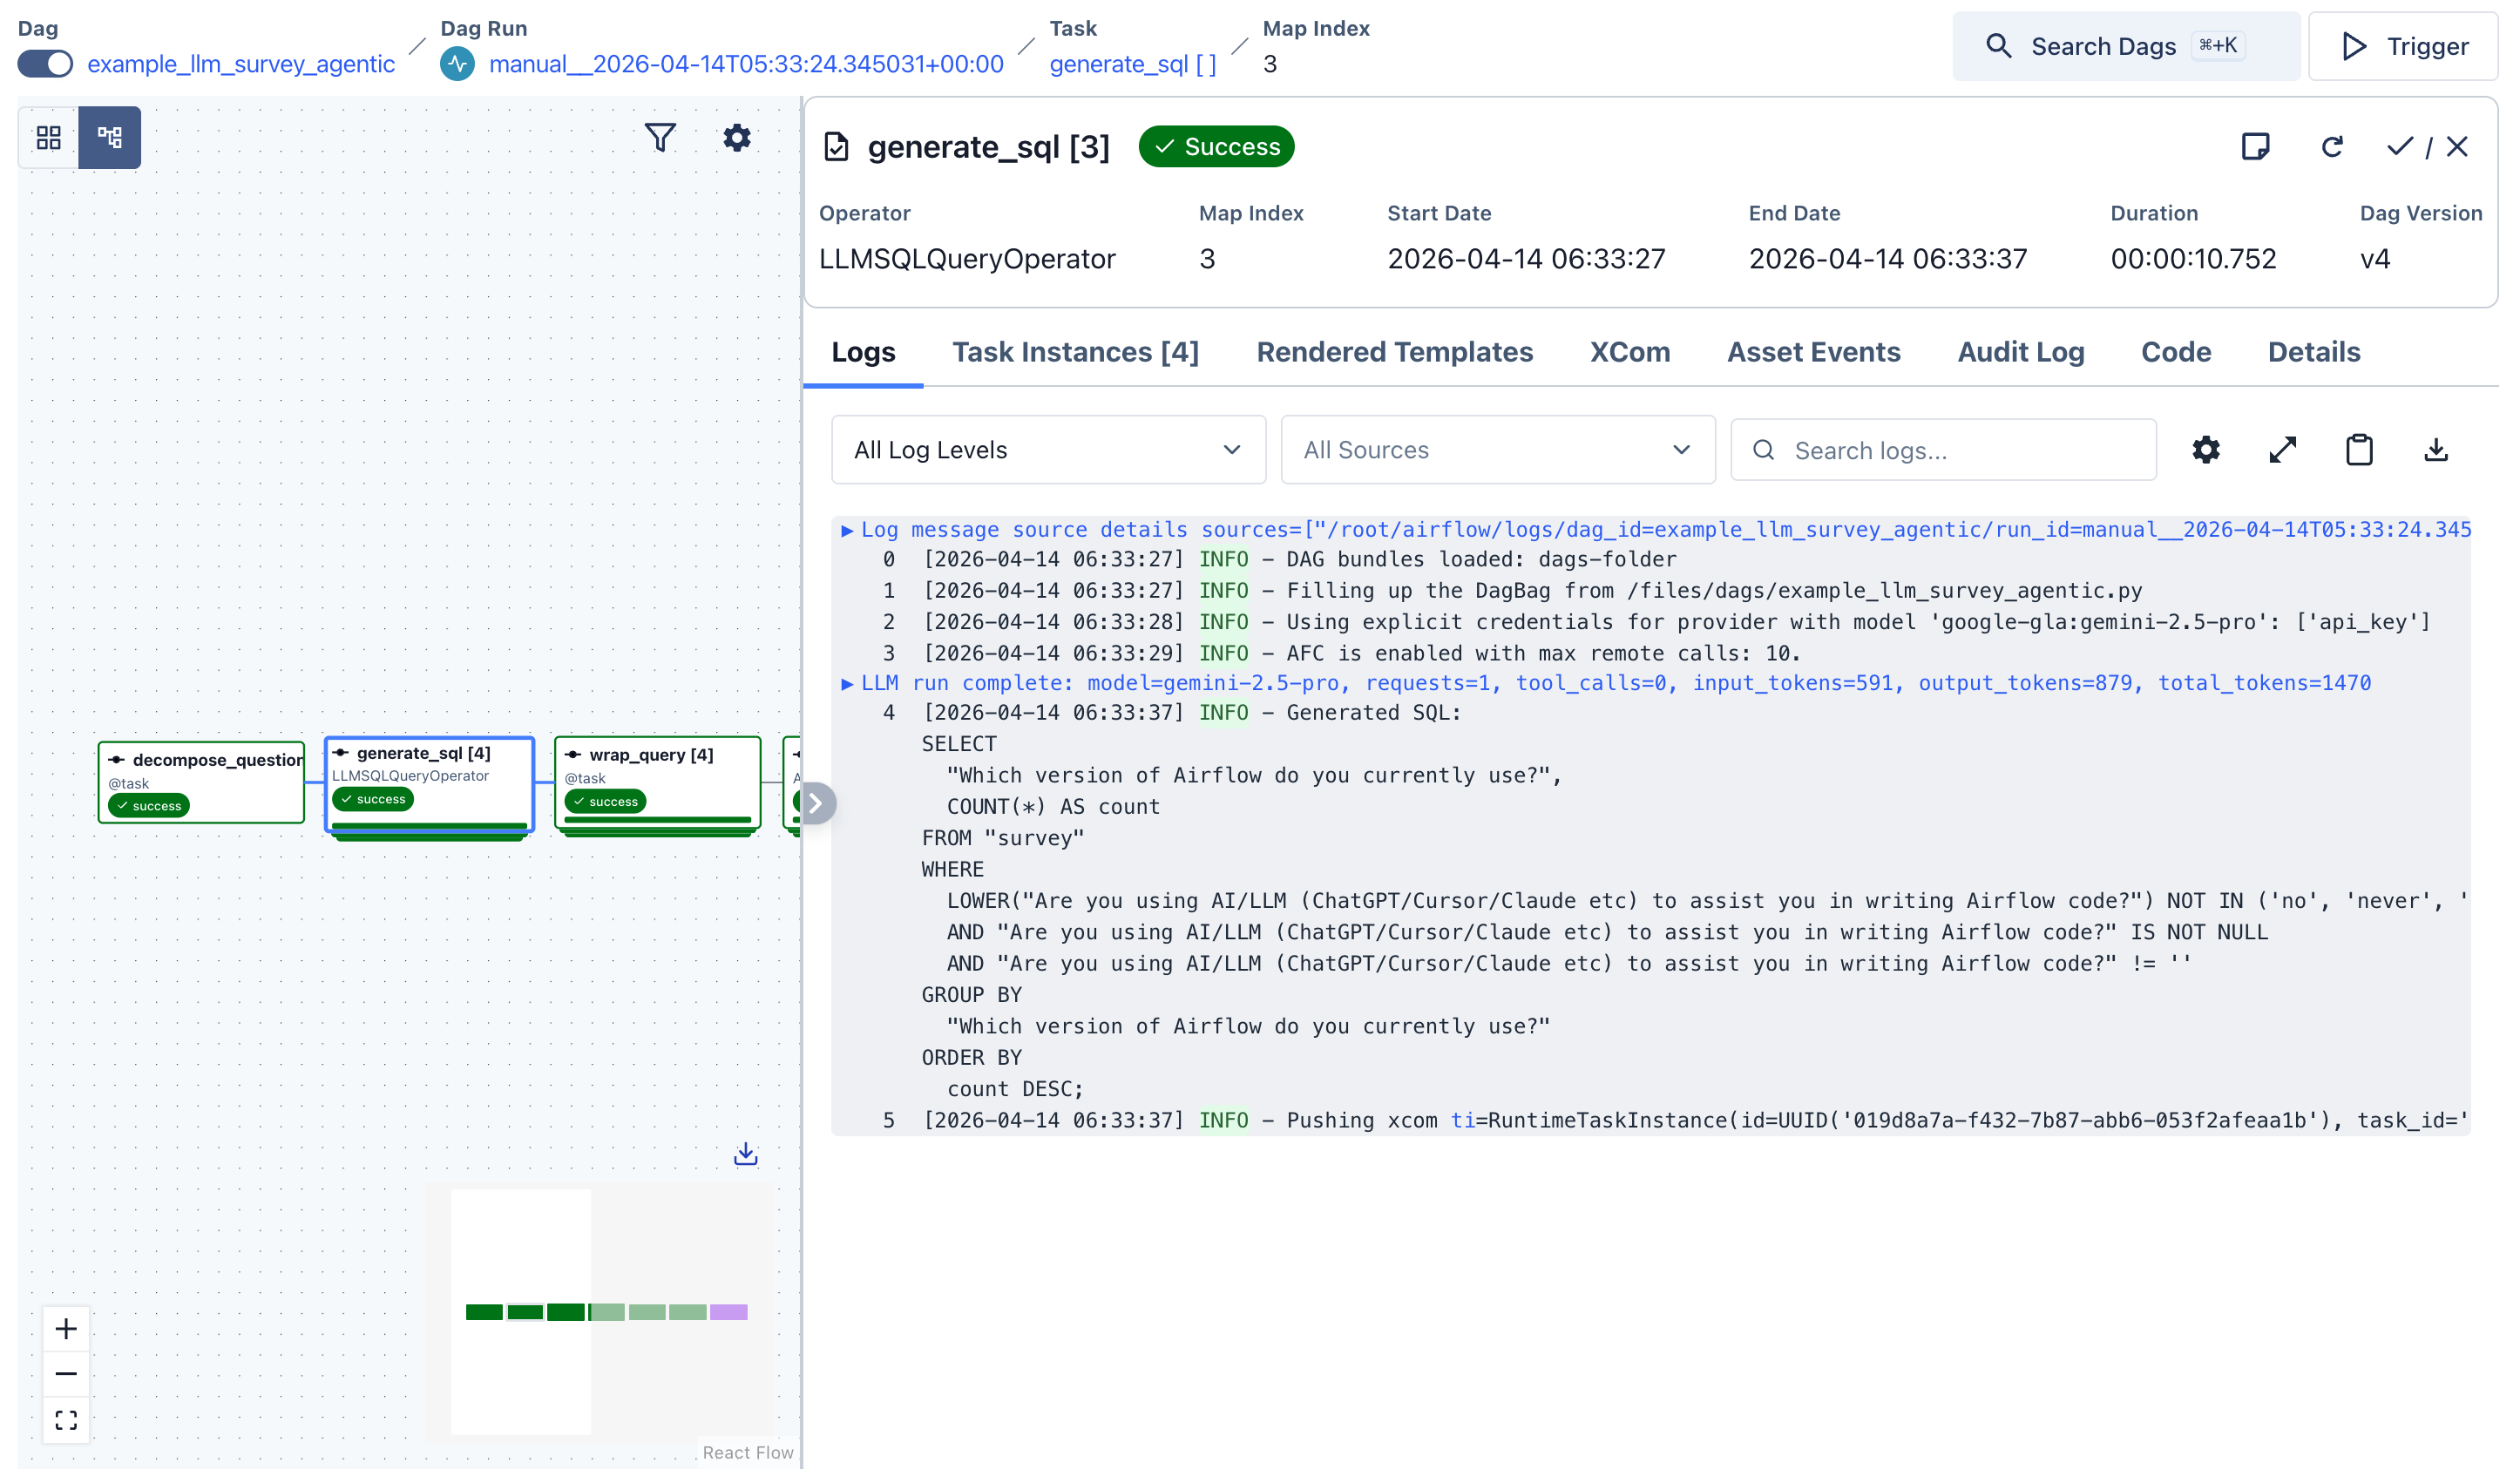Open the log display settings gear
This screenshot has width=2520, height=1483.
2205,450
